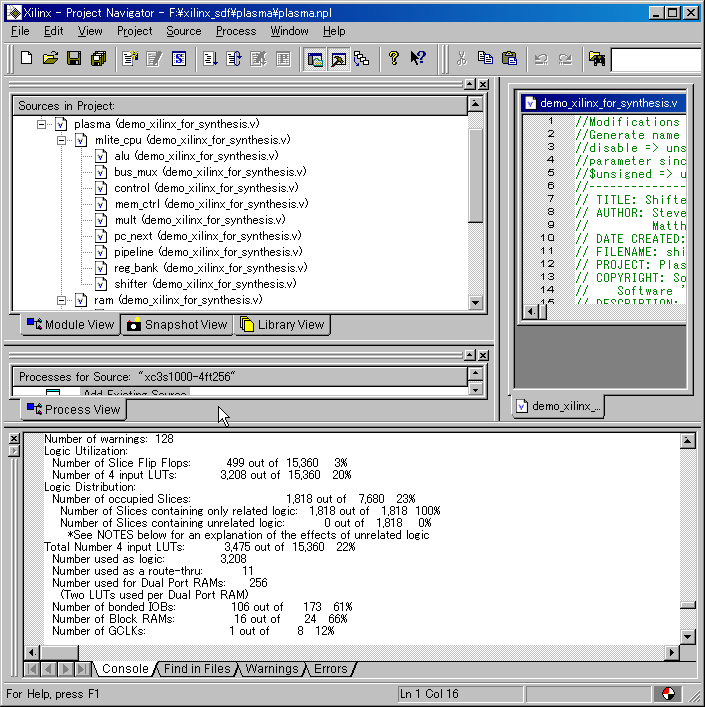Switch to Snapshot View tab
The width and height of the screenshot is (705, 707).
pos(177,325)
